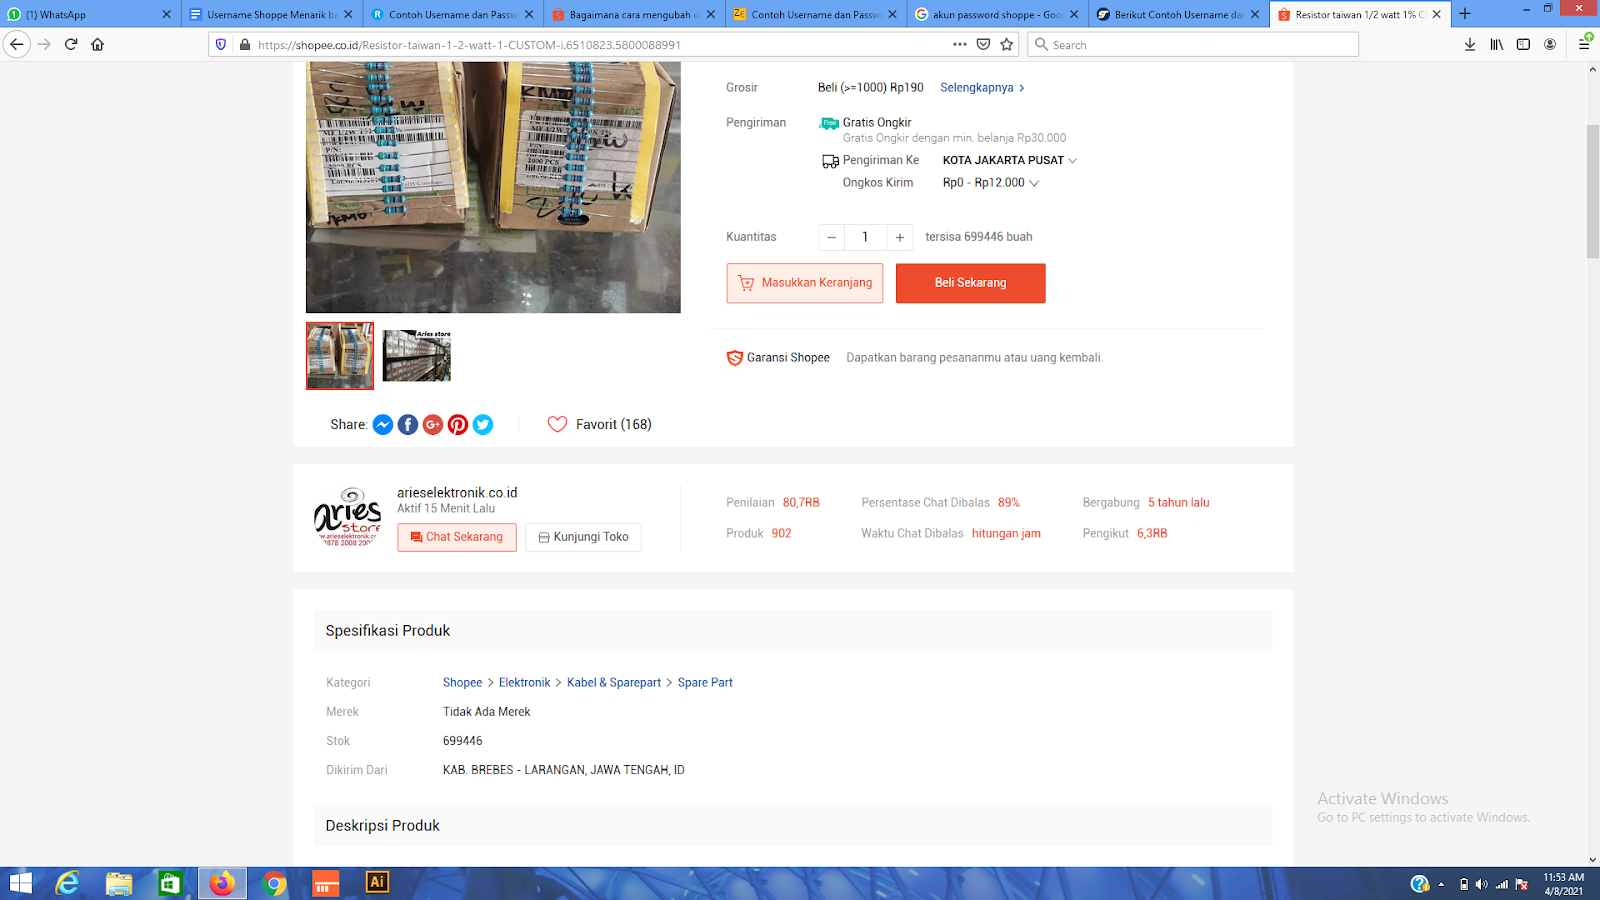Viewport: 1600px width, 900px height.
Task: Toggle tracking protection shield in address bar
Action: [x=220, y=44]
